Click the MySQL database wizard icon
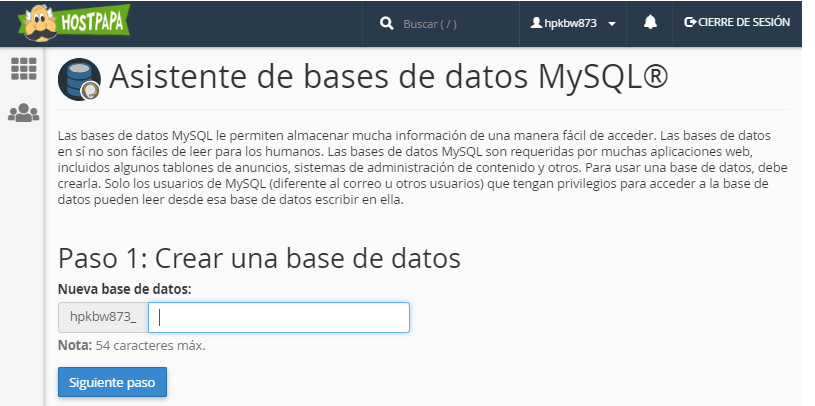Screen dimensions: 815x406 pyautogui.click(x=79, y=79)
